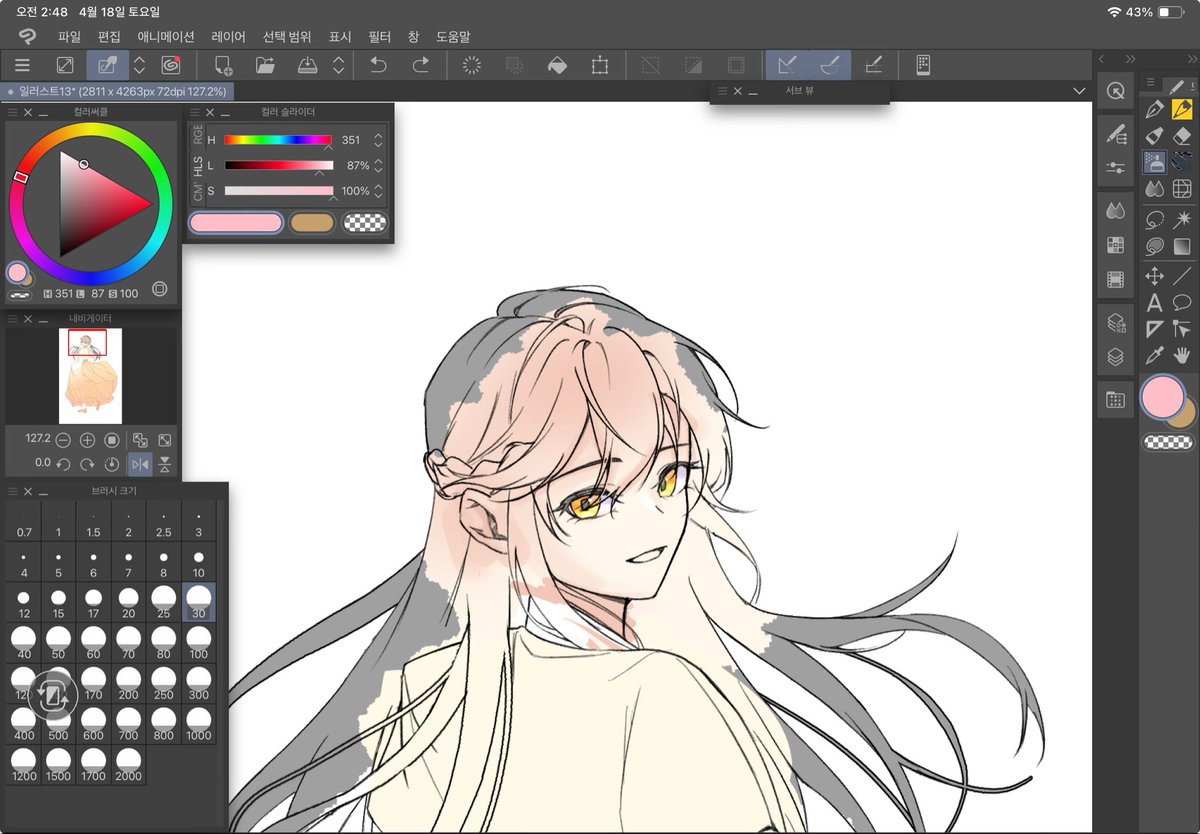Image resolution: width=1200 pixels, height=834 pixels.
Task: Open the 선택 범위 menu
Action: 287,36
